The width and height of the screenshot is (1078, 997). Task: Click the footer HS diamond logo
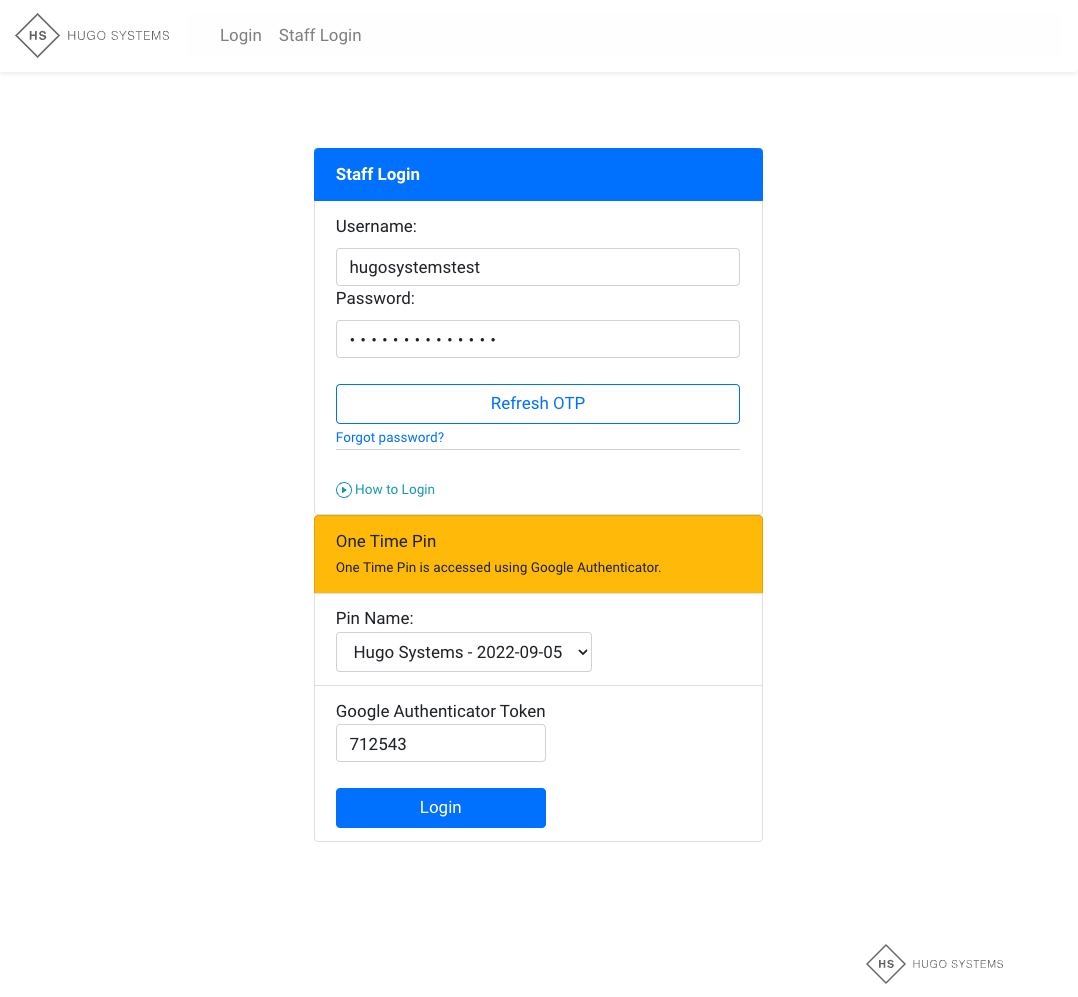tap(886, 964)
